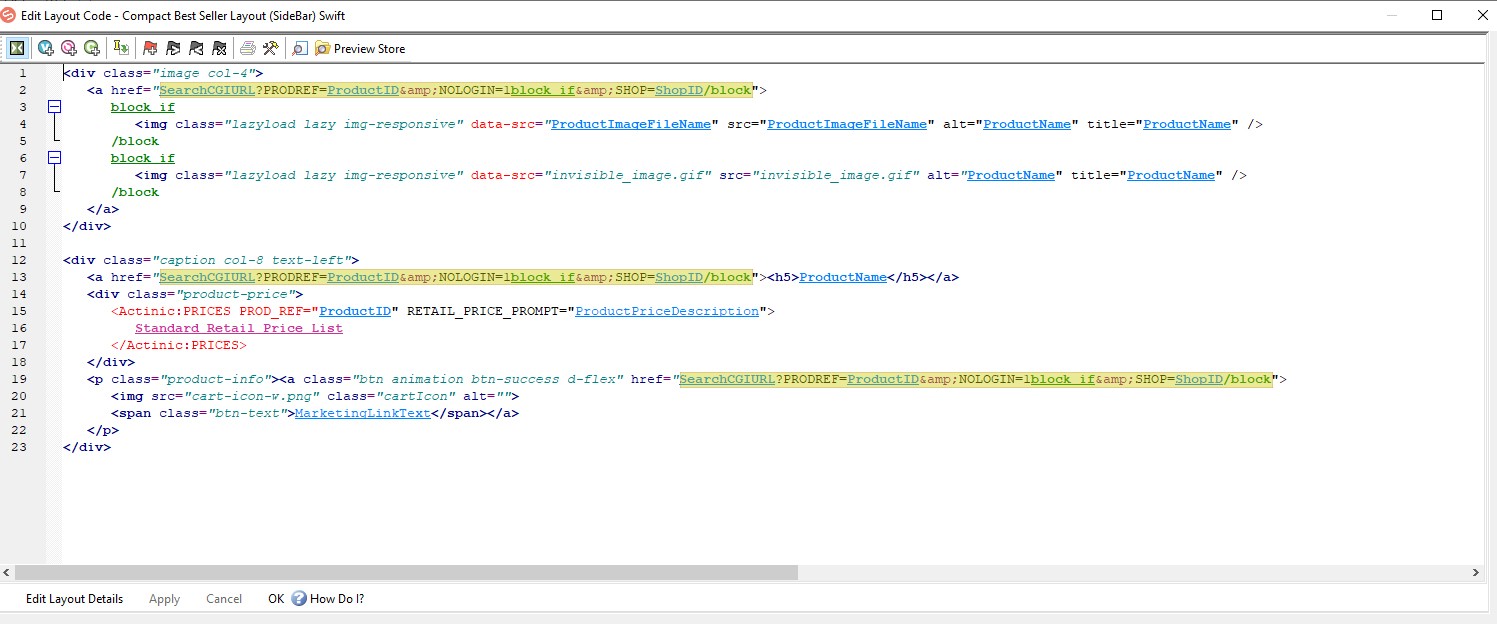Collapse the block_if section at line 3
This screenshot has width=1497, height=624.
click(x=55, y=107)
